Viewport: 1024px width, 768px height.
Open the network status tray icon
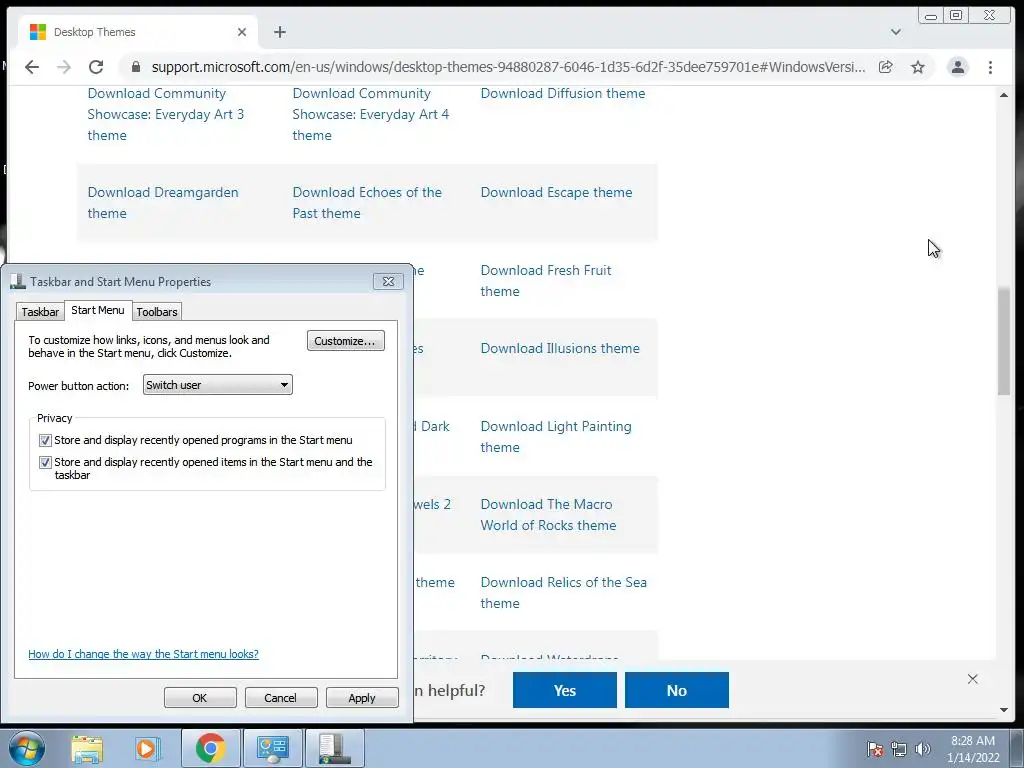[x=899, y=749]
